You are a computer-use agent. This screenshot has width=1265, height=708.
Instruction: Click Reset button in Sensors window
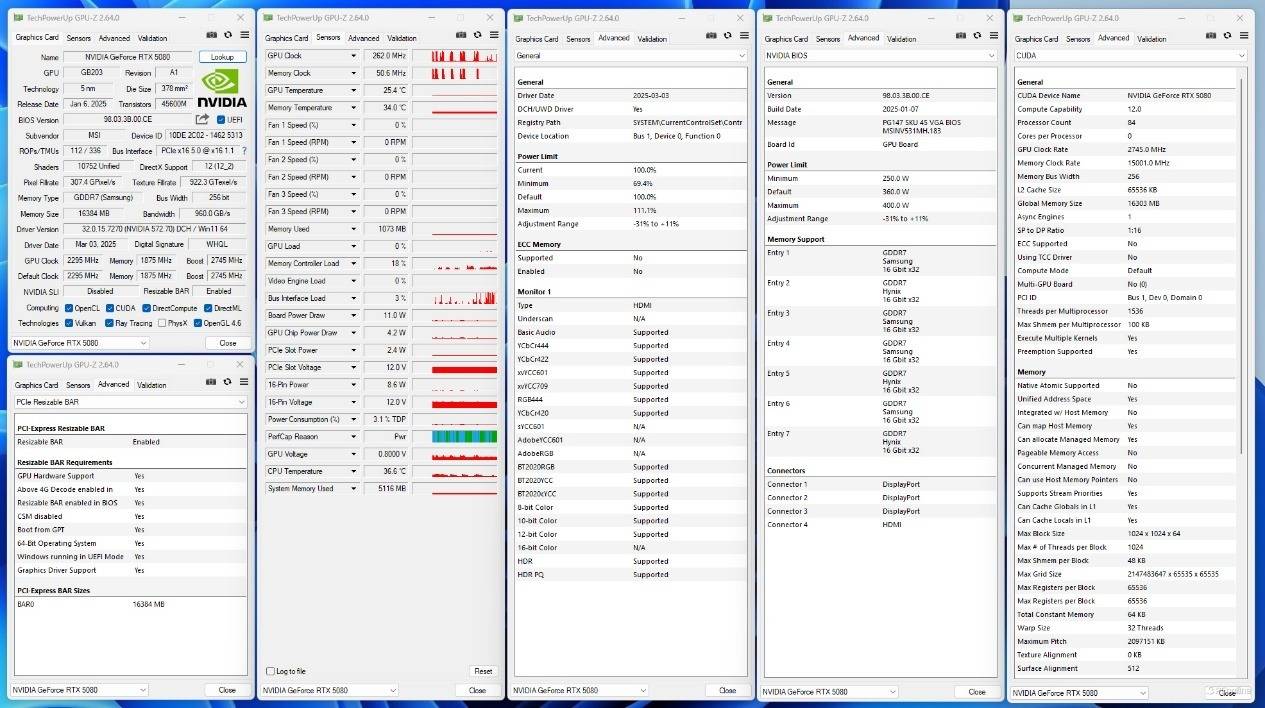click(483, 671)
